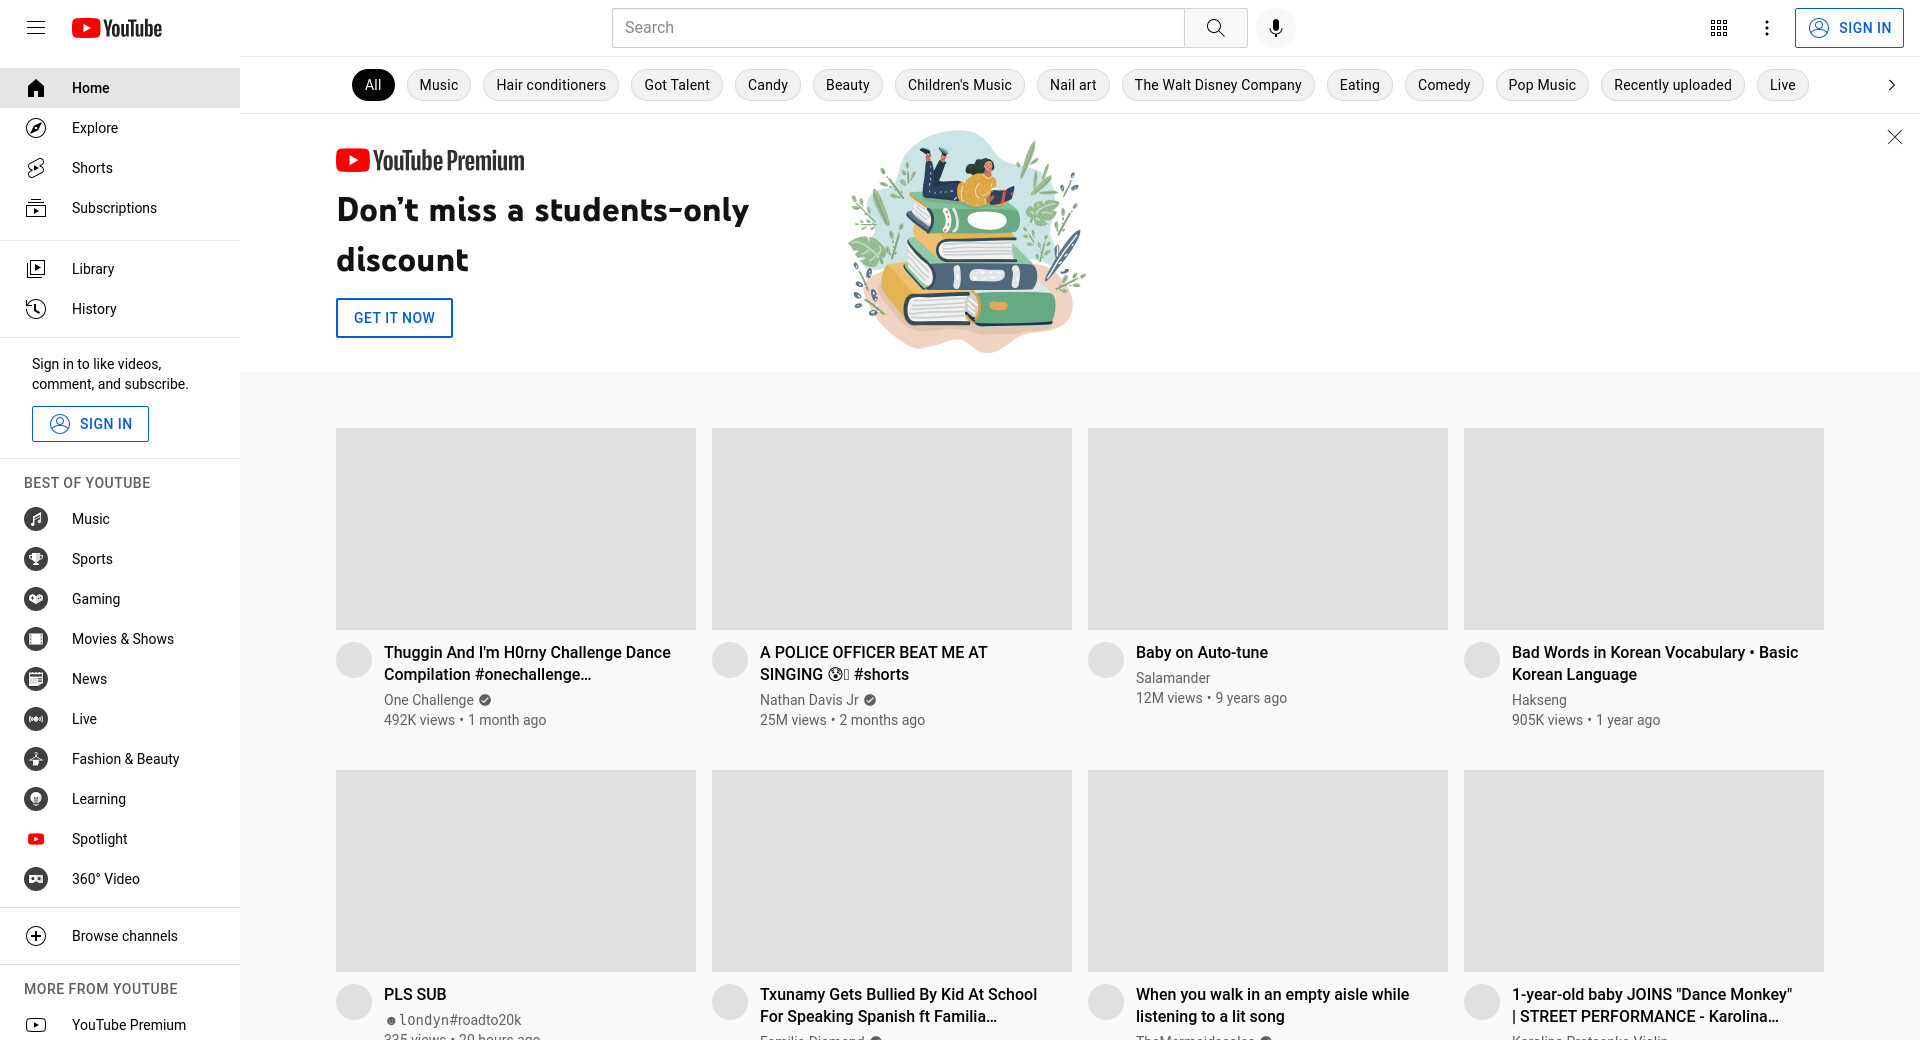
Task: Select the Beauty filter chip
Action: tap(848, 85)
